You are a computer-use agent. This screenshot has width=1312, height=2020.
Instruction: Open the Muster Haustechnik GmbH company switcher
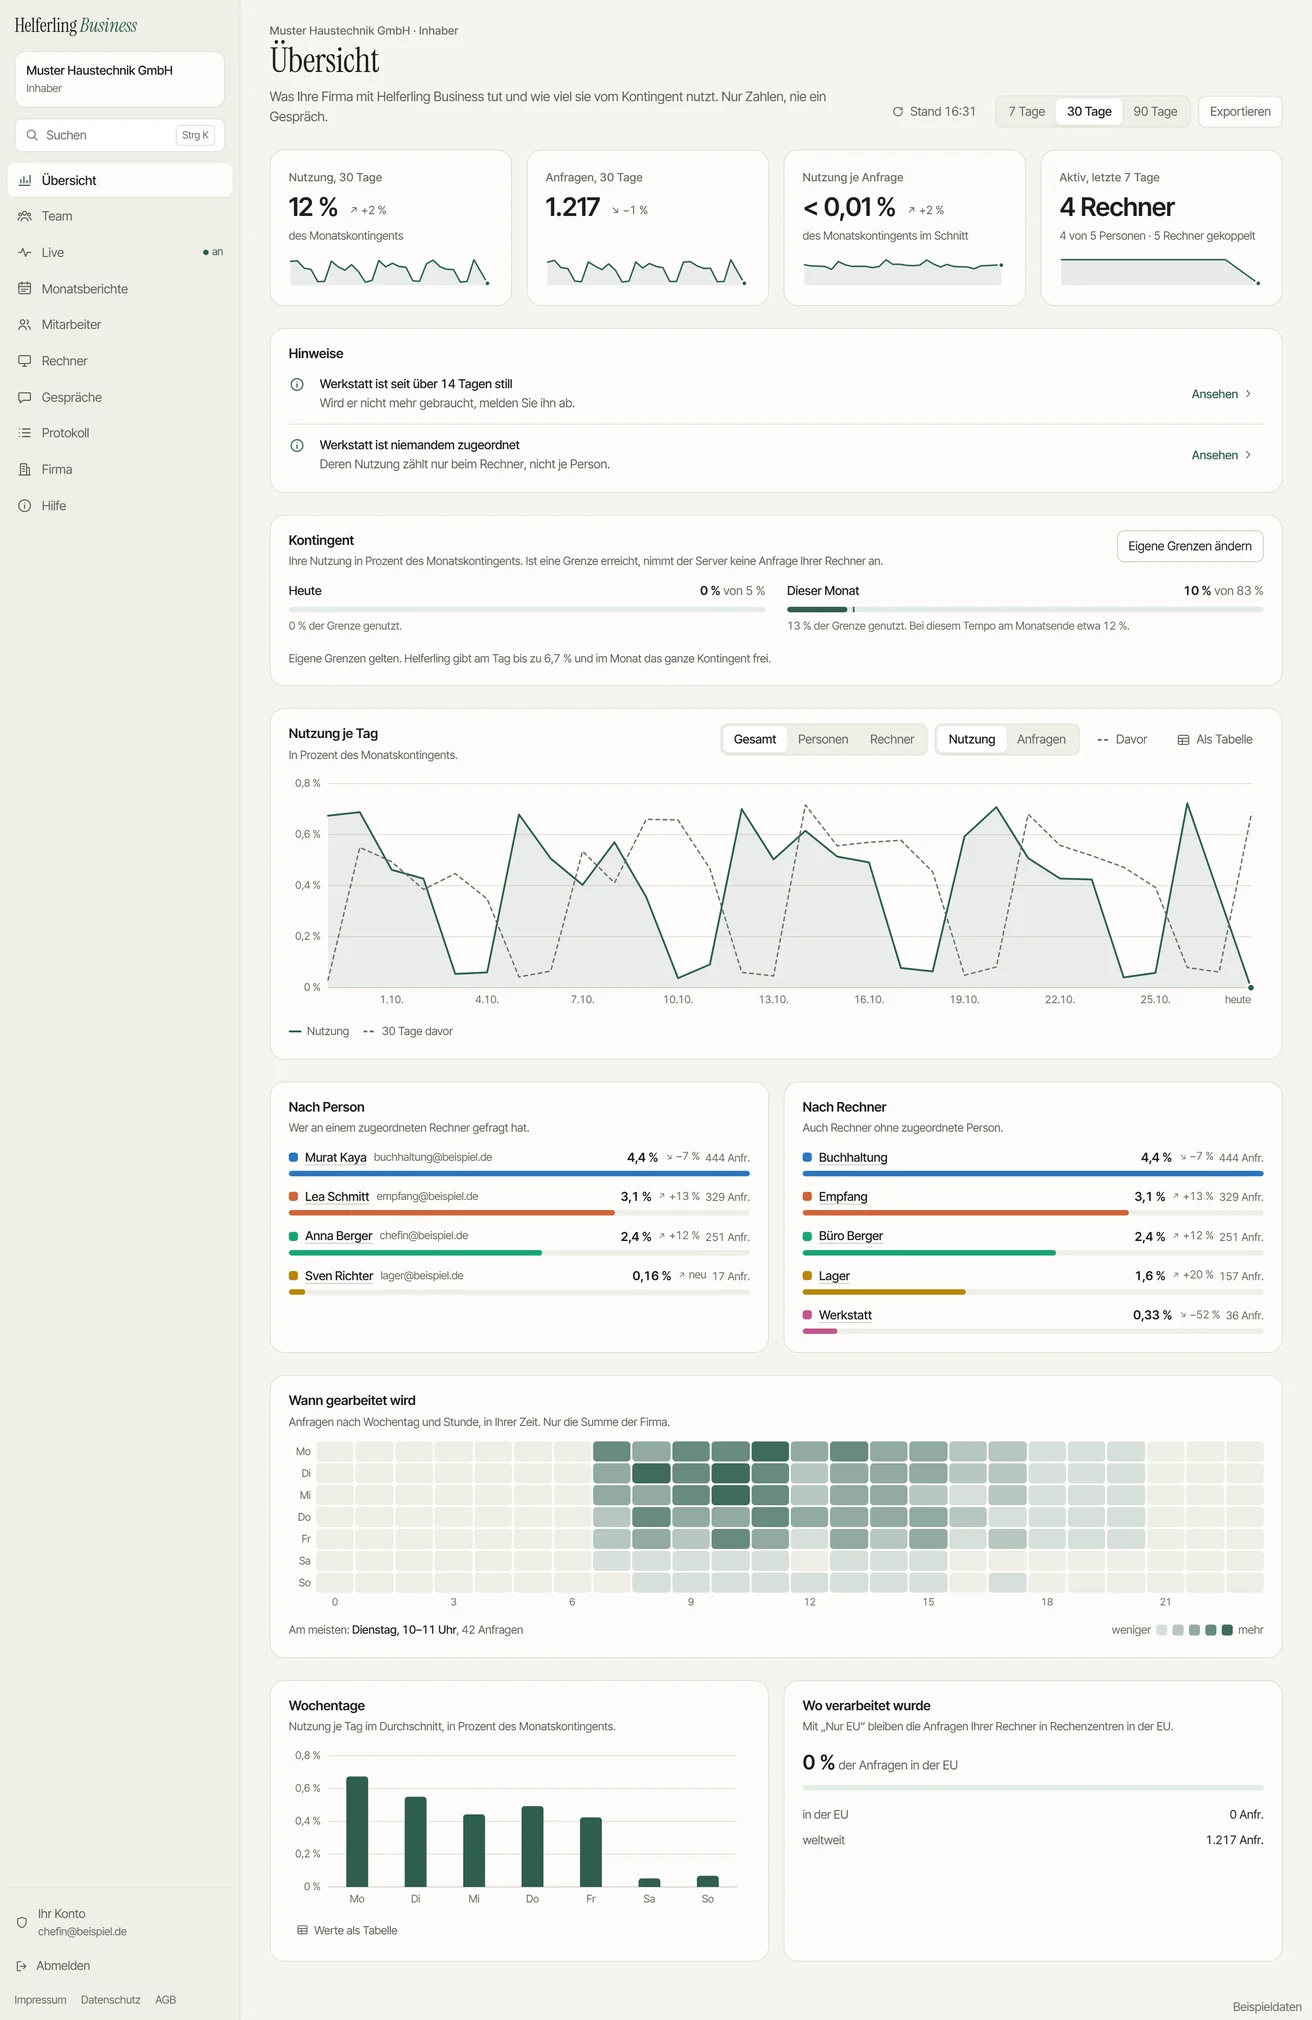pyautogui.click(x=120, y=79)
